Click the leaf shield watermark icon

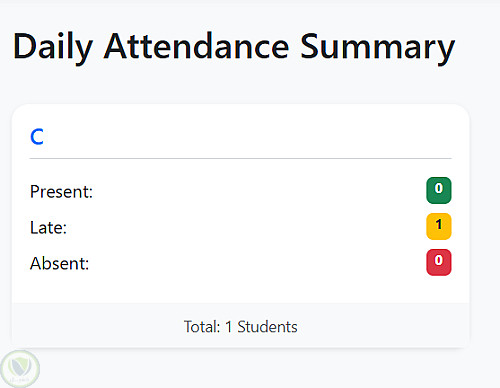point(20,369)
